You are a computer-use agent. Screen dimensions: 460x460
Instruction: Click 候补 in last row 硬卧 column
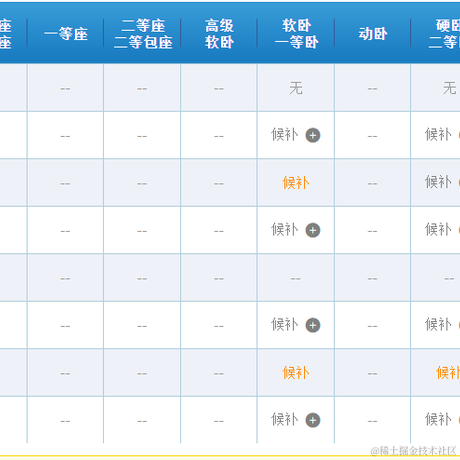click(x=438, y=420)
